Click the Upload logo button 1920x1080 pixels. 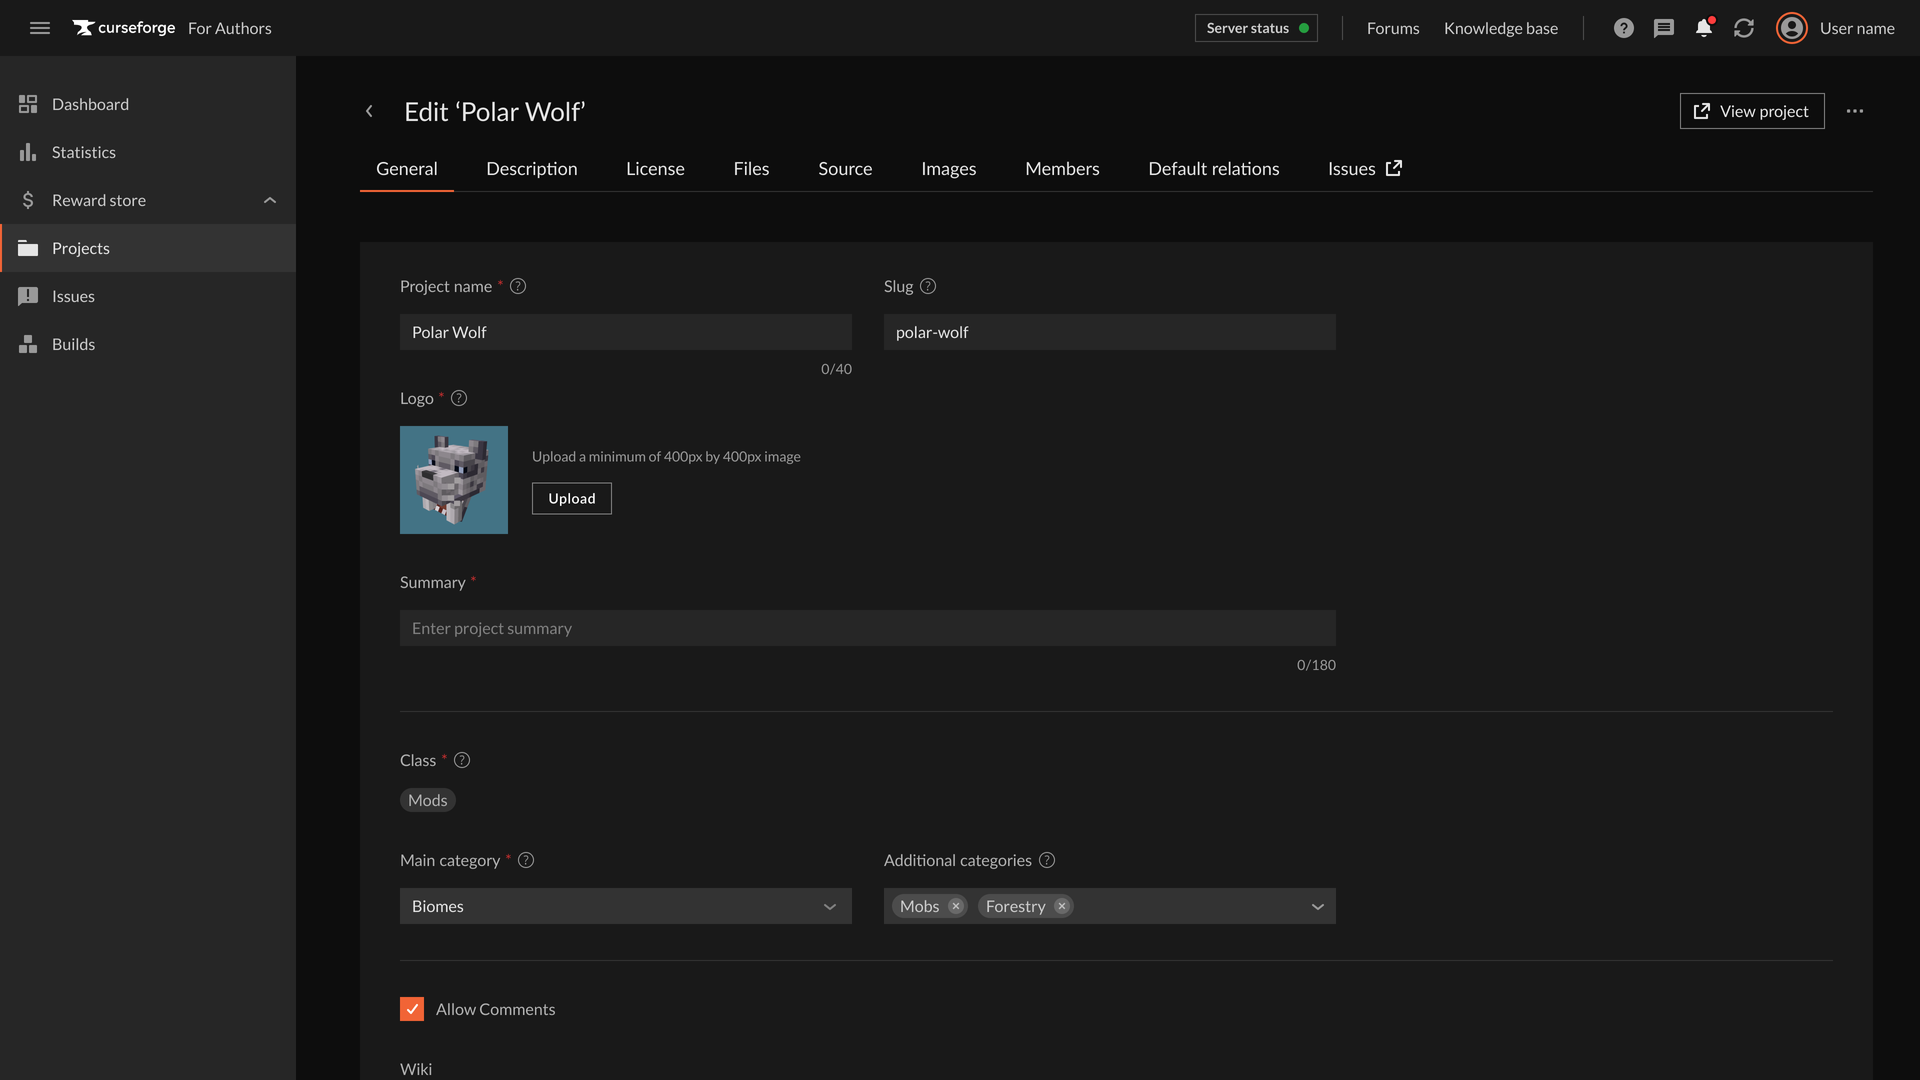click(571, 498)
